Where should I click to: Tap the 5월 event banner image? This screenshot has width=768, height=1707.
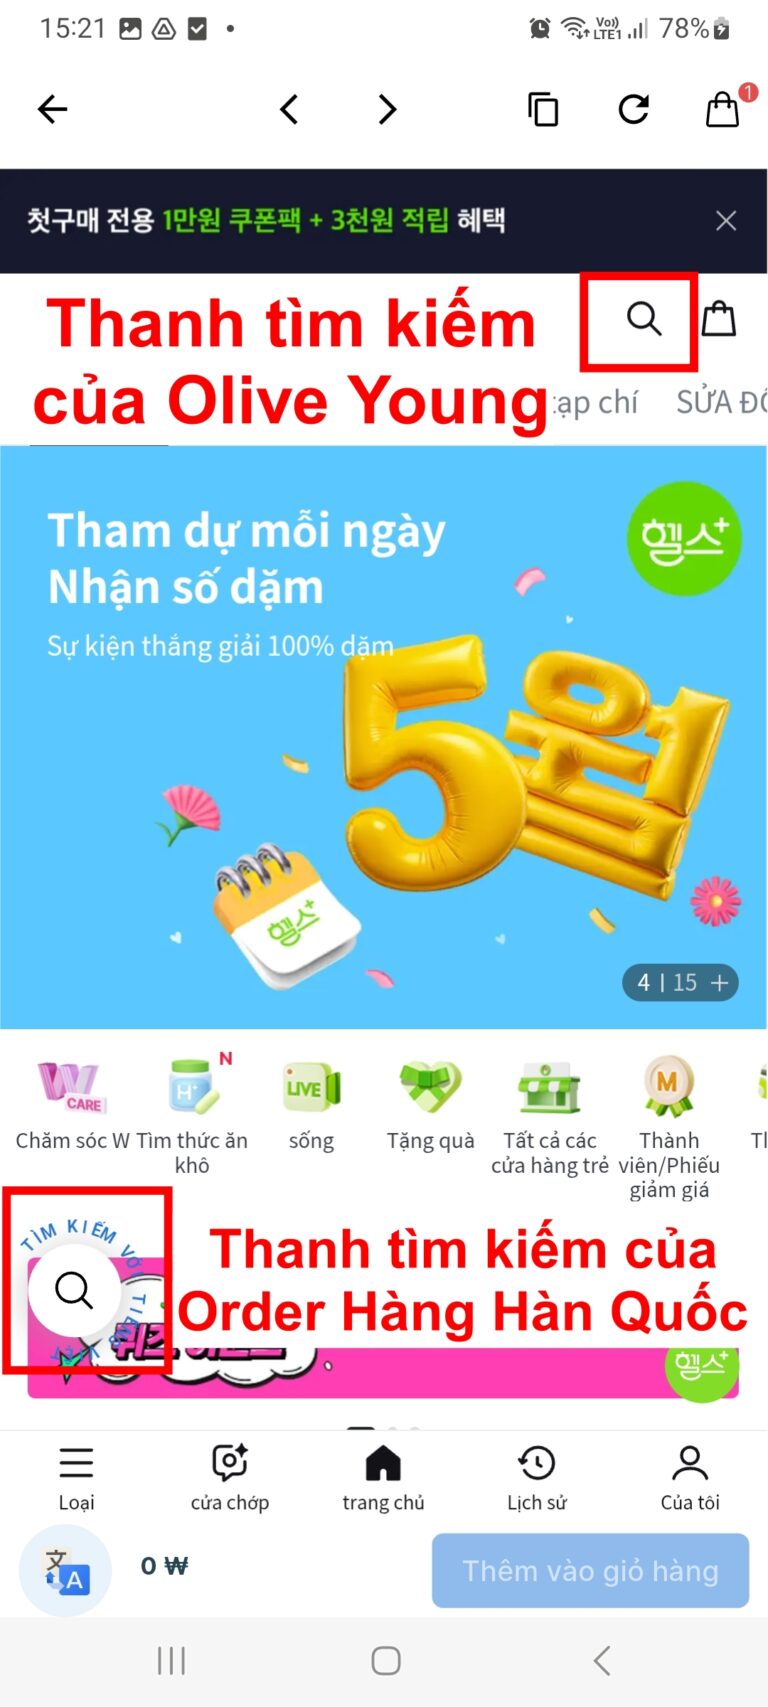(x=384, y=737)
